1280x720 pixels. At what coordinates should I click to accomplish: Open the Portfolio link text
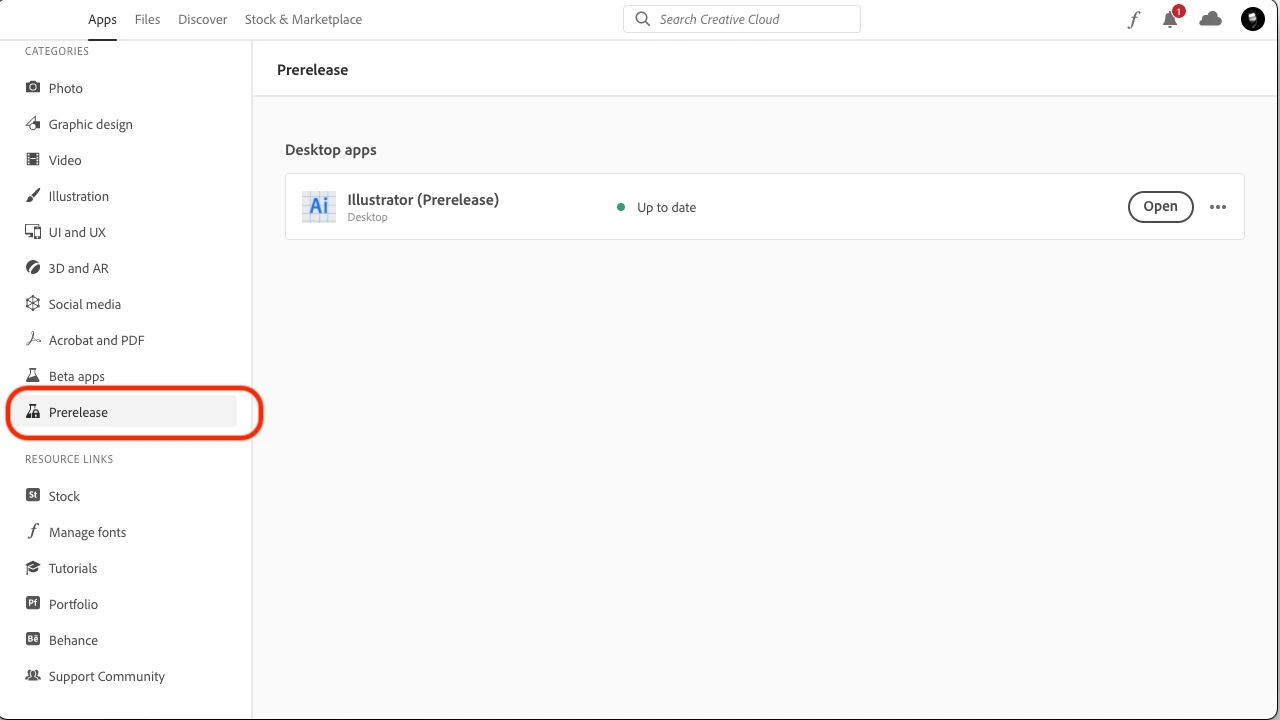[74, 604]
